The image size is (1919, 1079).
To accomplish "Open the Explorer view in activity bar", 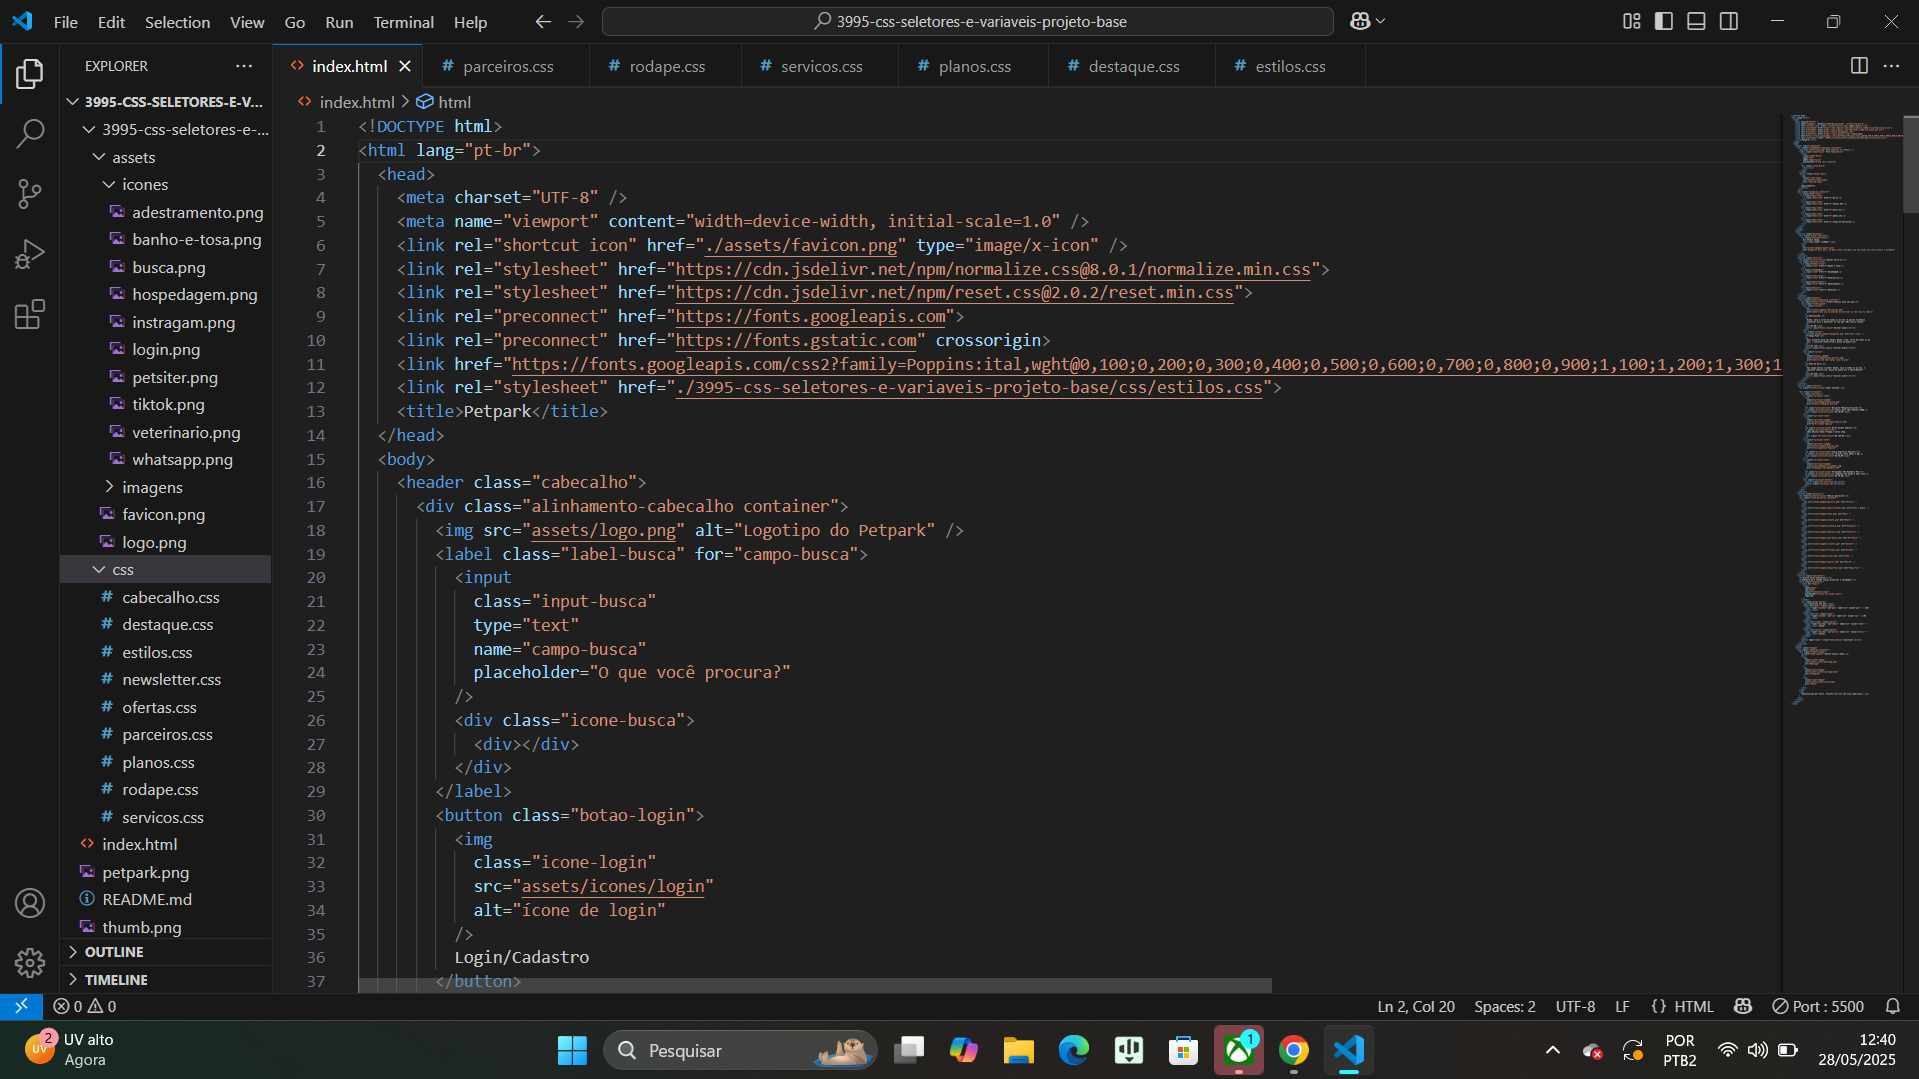I will [30, 73].
